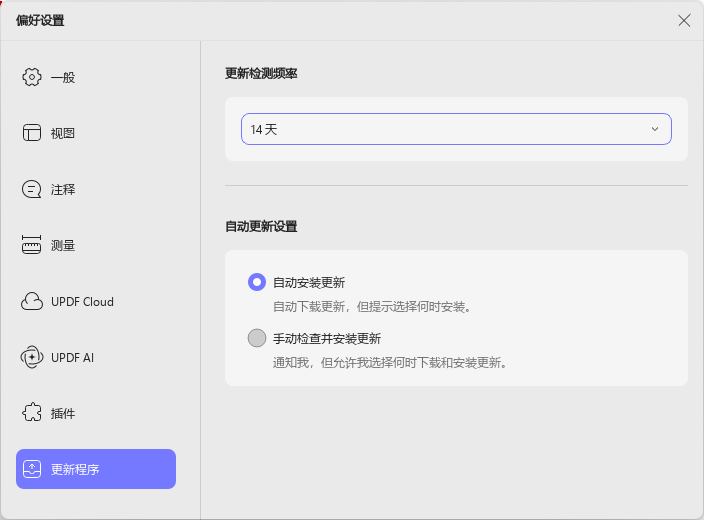The width and height of the screenshot is (704, 520).
Task: Click the 通知我，但允许我选择何时下载和安装更新 description
Action: coord(390,363)
